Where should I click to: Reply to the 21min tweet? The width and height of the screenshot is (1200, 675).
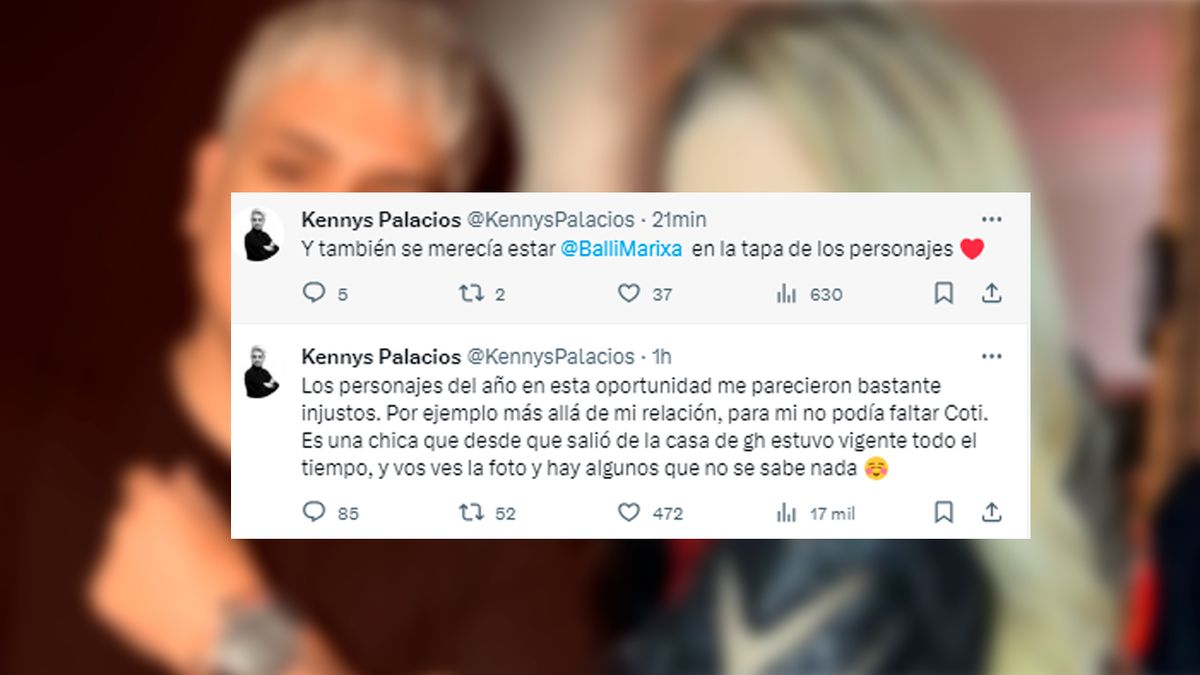coord(314,293)
